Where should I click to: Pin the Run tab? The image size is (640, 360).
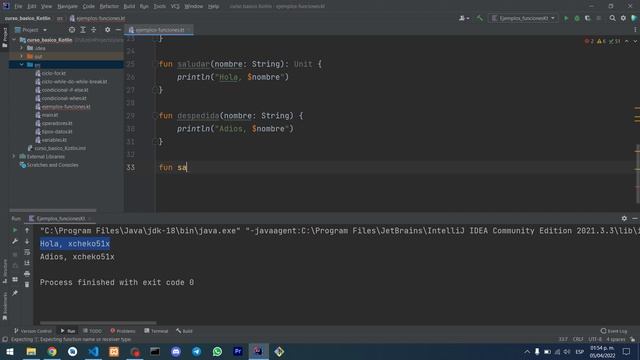(x=15, y=293)
